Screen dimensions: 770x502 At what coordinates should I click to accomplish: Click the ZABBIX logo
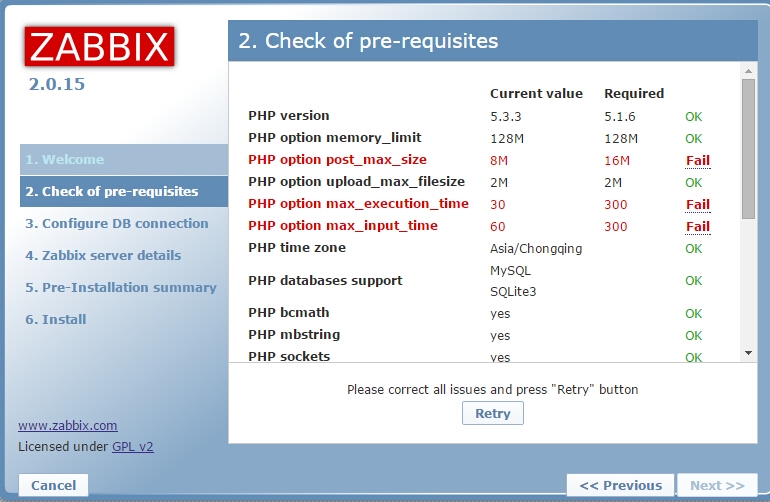100,47
